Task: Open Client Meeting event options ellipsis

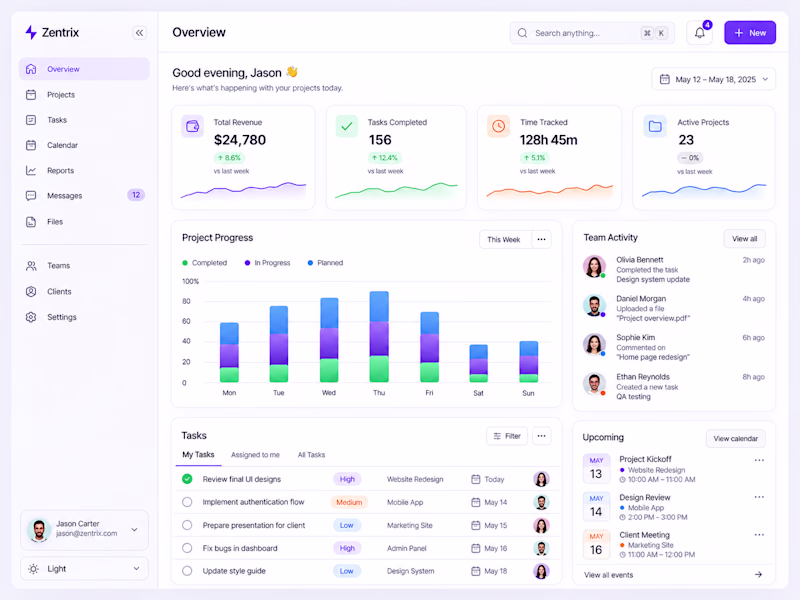Action: pos(759,535)
